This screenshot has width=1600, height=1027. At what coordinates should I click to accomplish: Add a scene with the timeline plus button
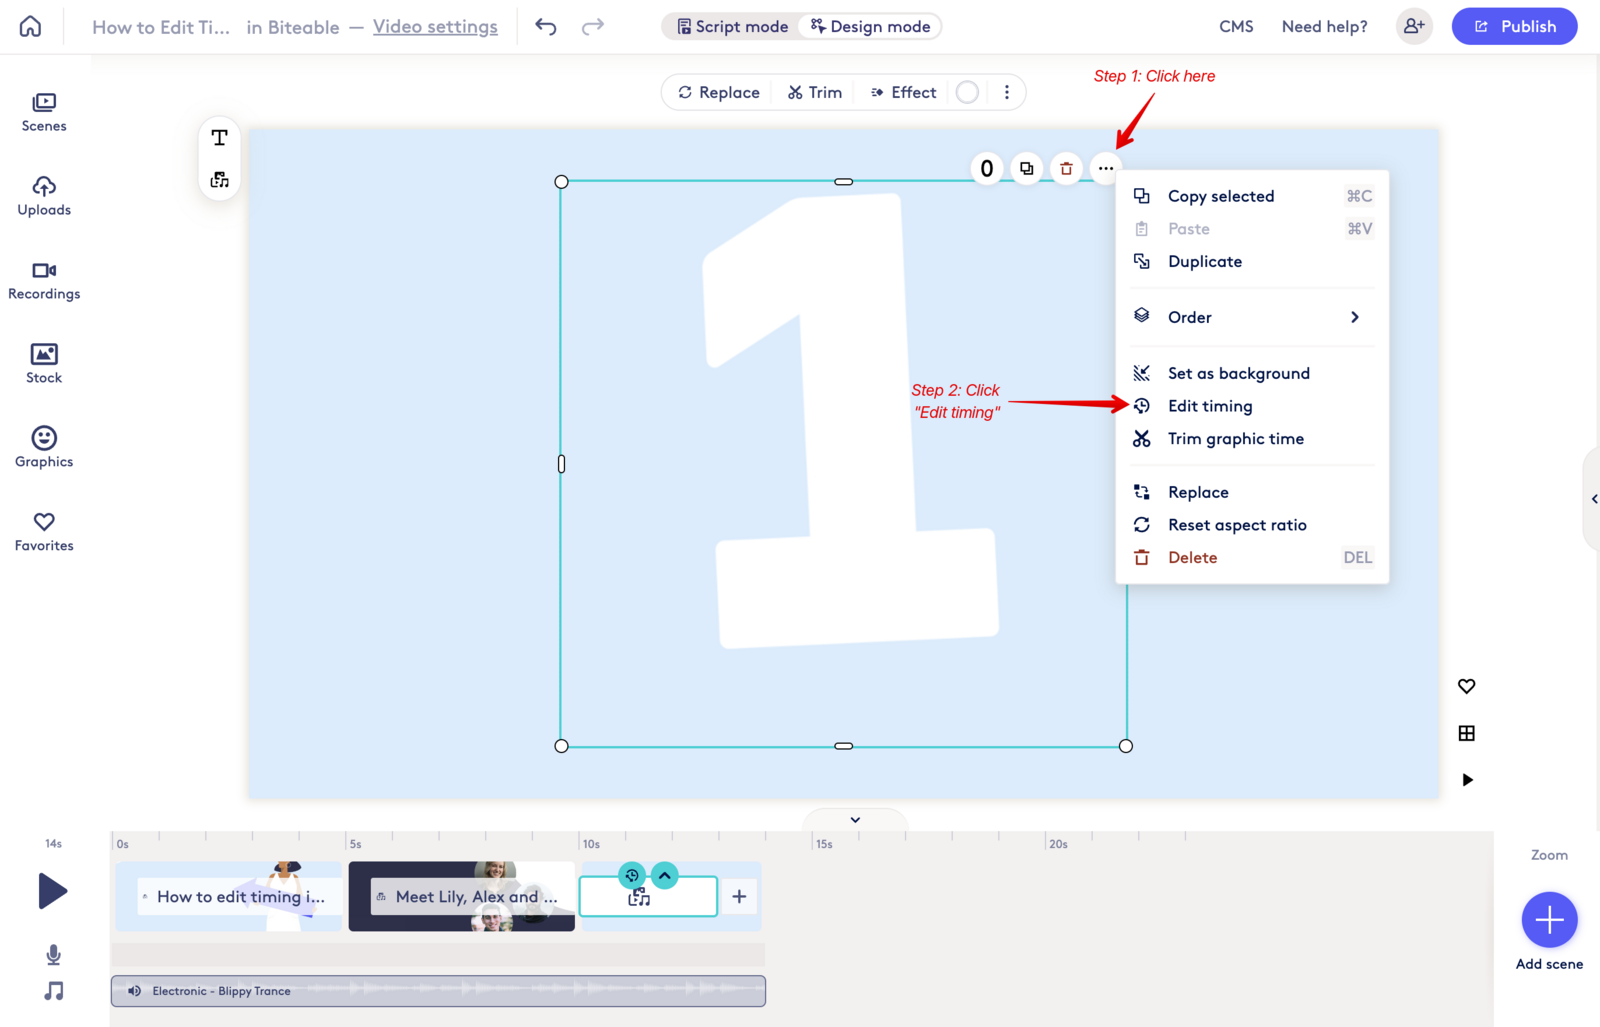pos(739,897)
